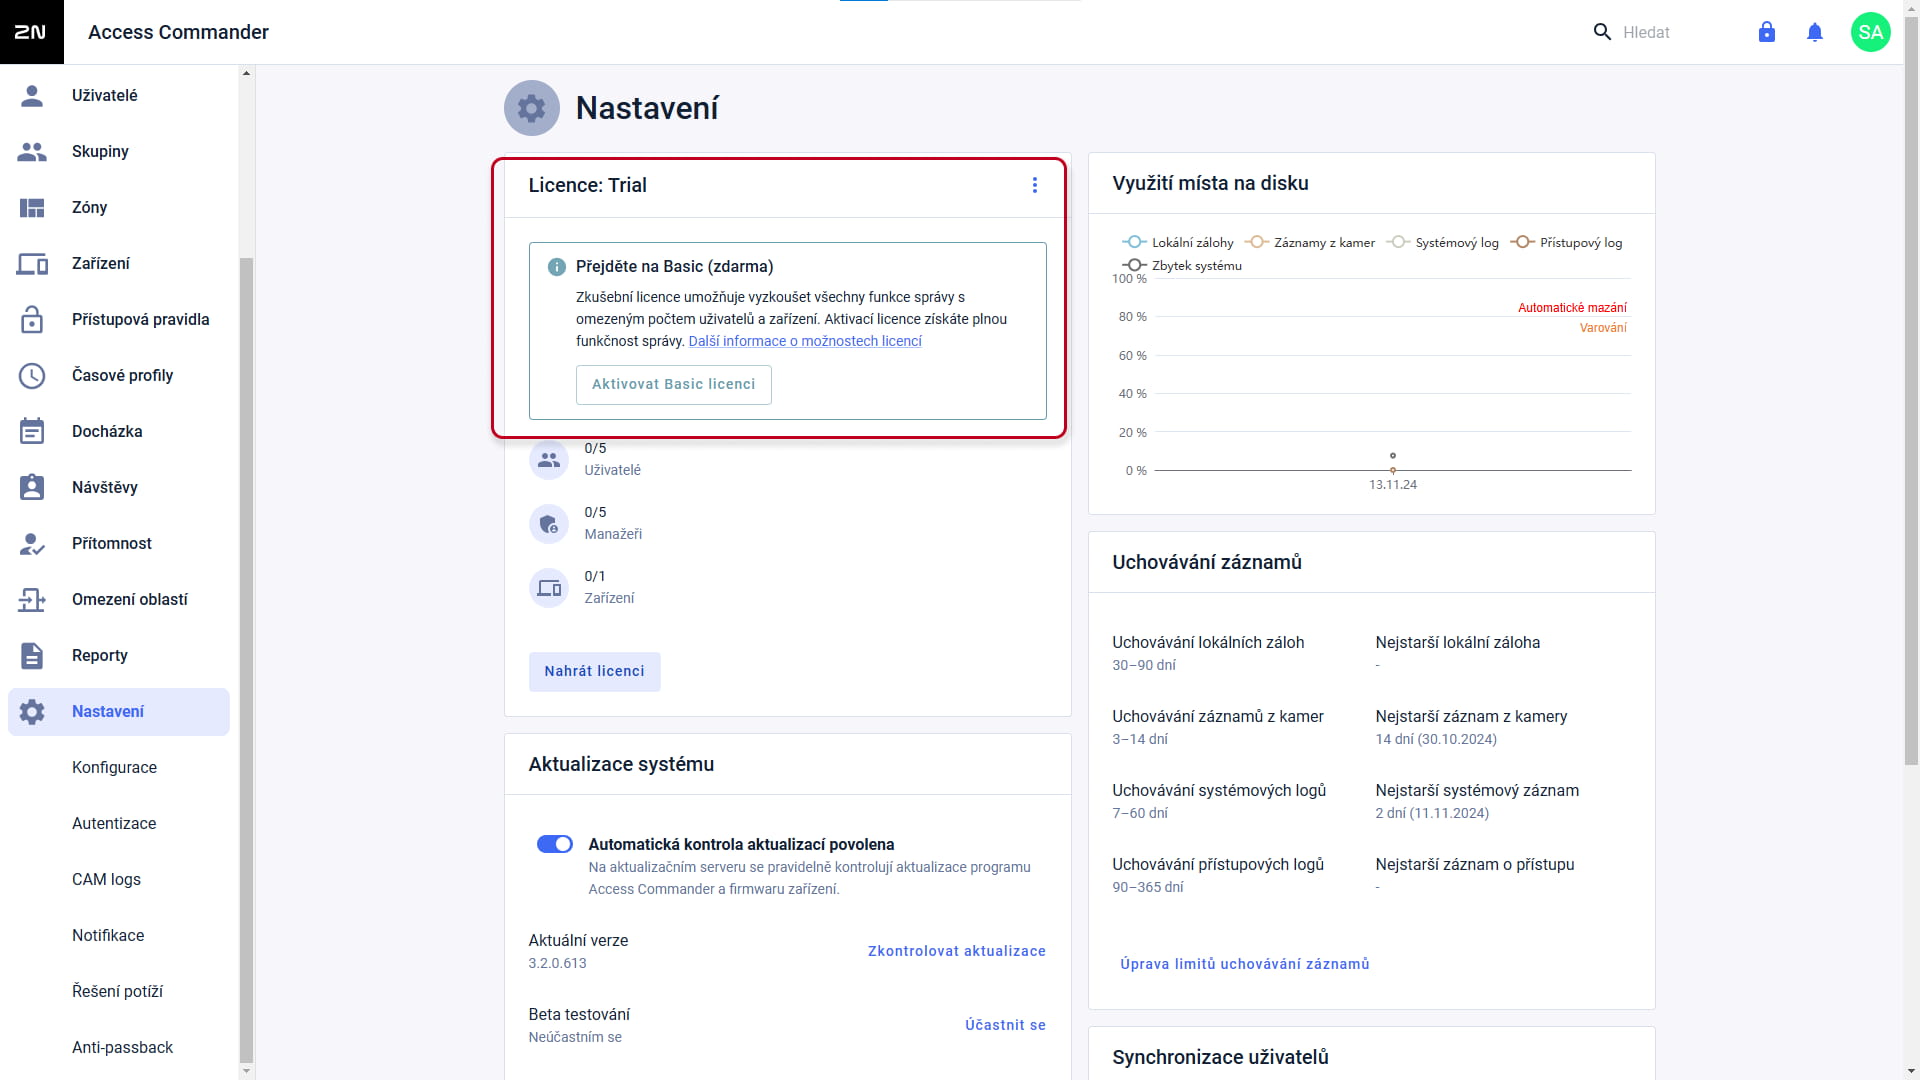Screen dimensions: 1920x1080
Task: Click the Nastavení gear icon in sidebar
Action: (x=32, y=711)
